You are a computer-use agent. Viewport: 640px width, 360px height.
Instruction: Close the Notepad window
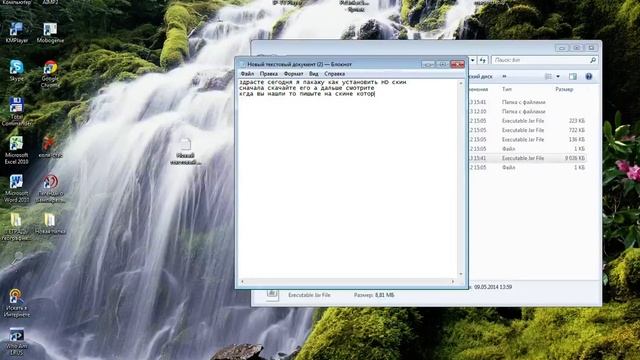click(x=457, y=64)
